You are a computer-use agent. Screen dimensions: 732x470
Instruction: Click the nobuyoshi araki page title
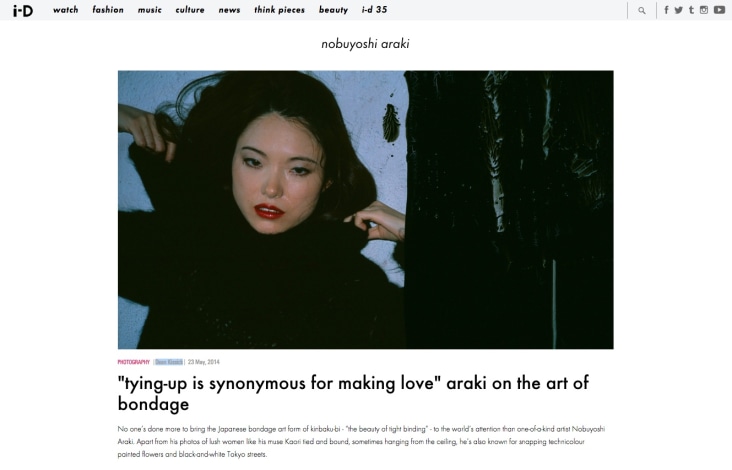(x=366, y=44)
